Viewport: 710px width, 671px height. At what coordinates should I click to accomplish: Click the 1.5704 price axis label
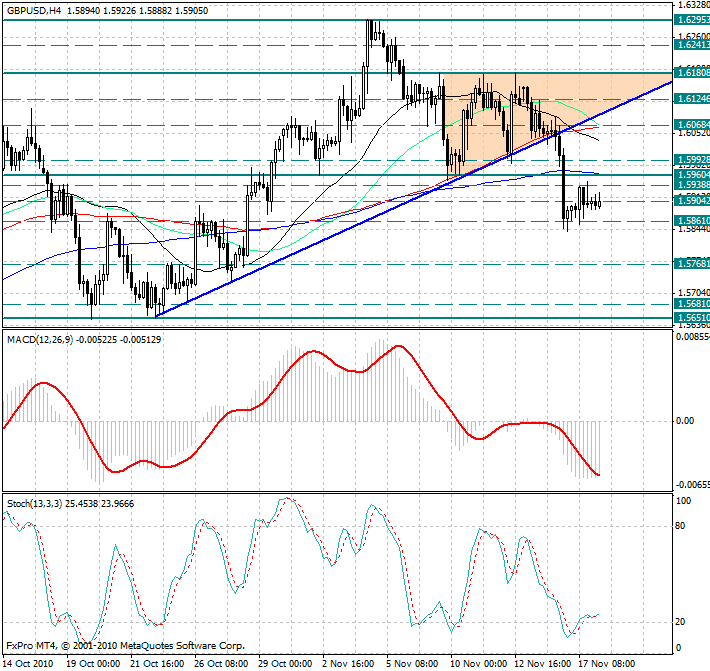point(693,292)
